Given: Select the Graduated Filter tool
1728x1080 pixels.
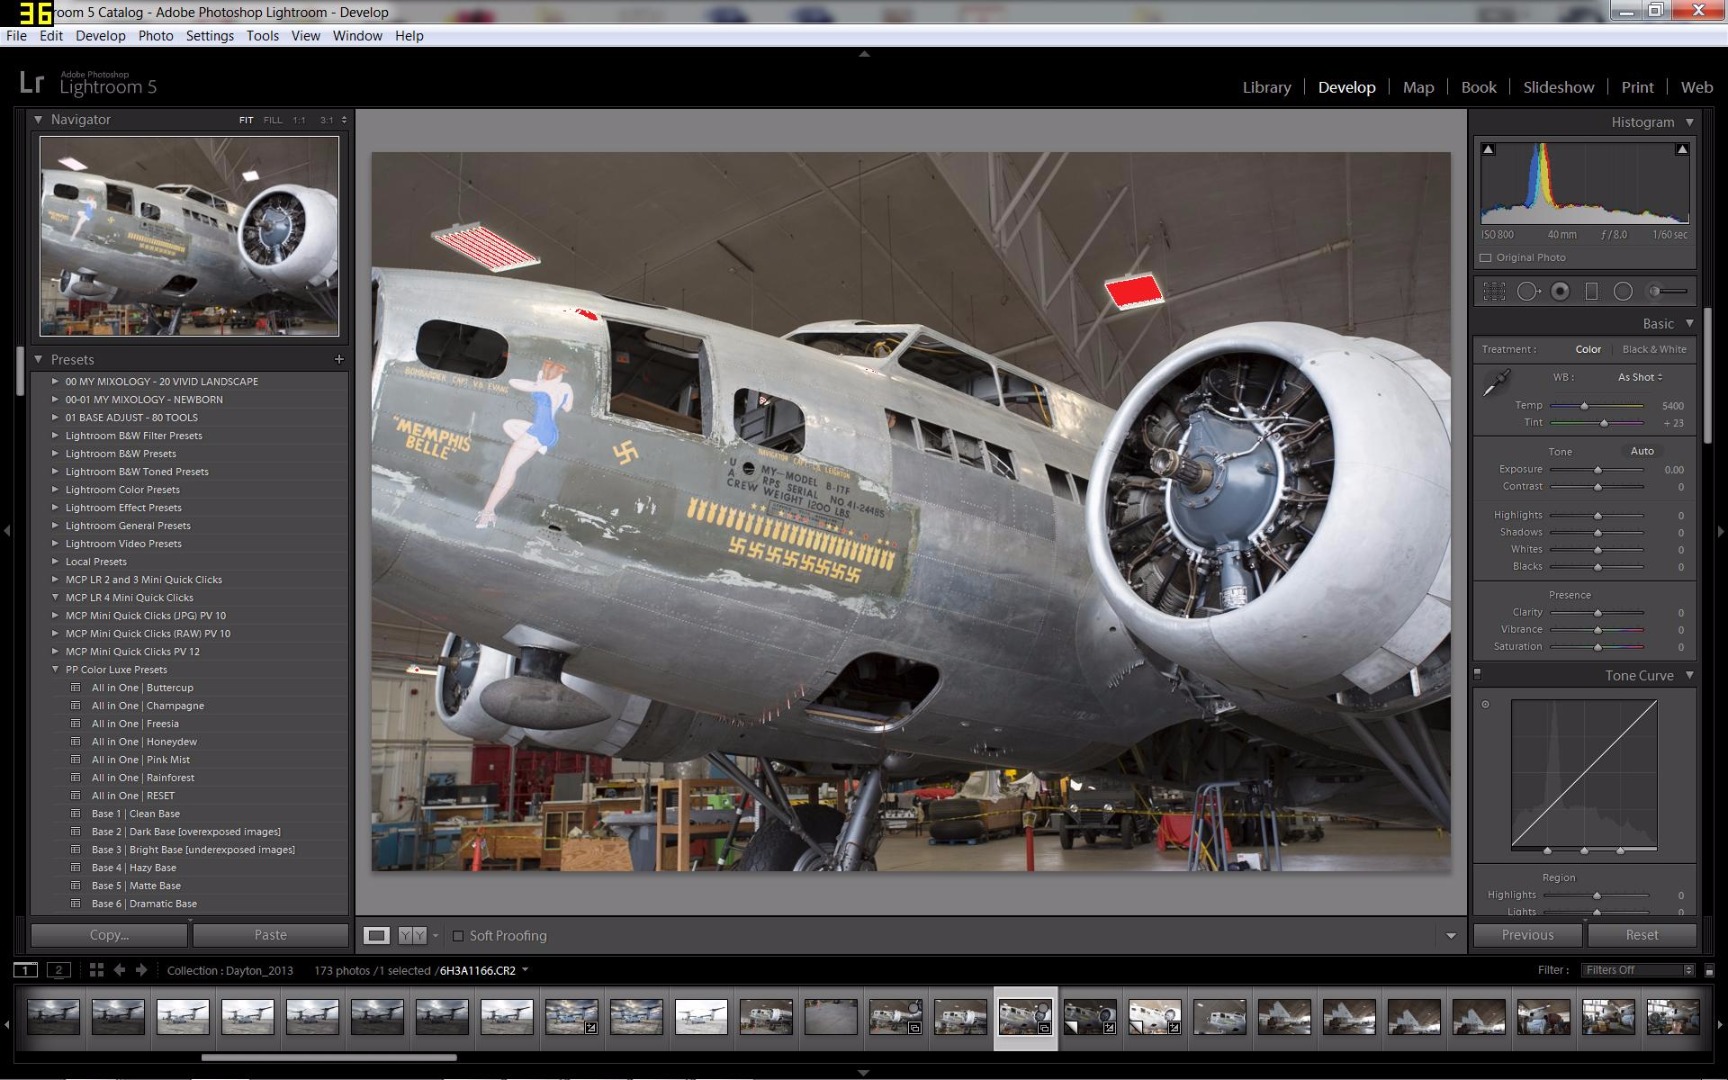Looking at the screenshot, I should [x=1592, y=291].
